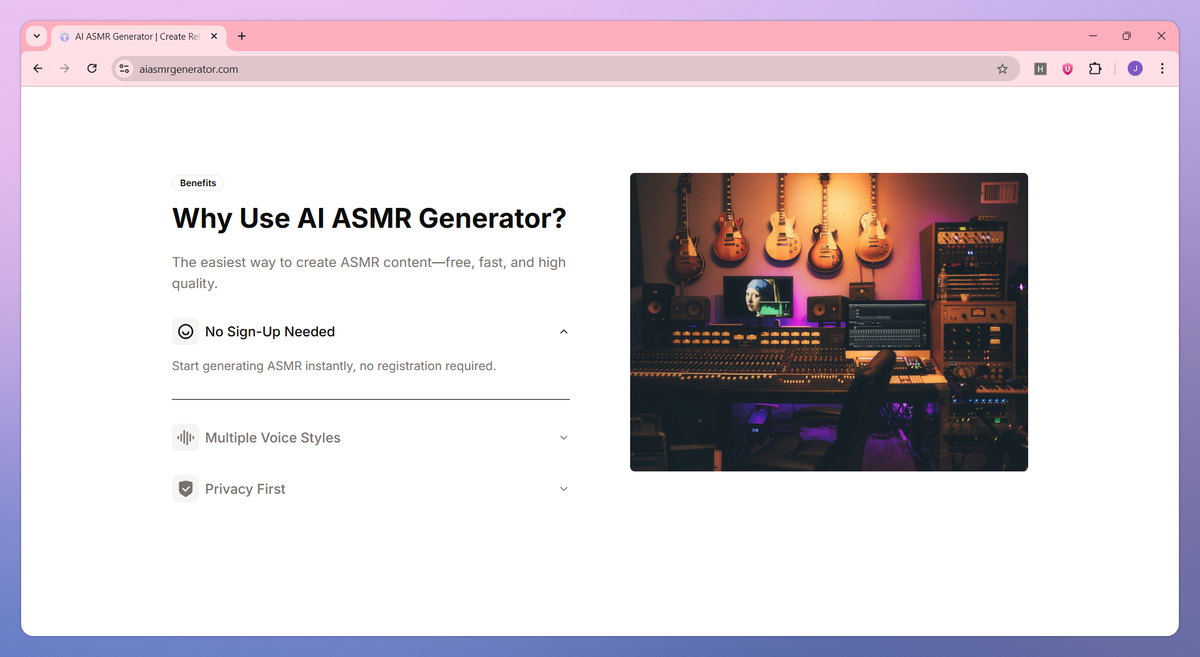This screenshot has height=657, width=1200.
Task: Click the text 'The easiest way to create ASMR content'
Action: (303, 262)
